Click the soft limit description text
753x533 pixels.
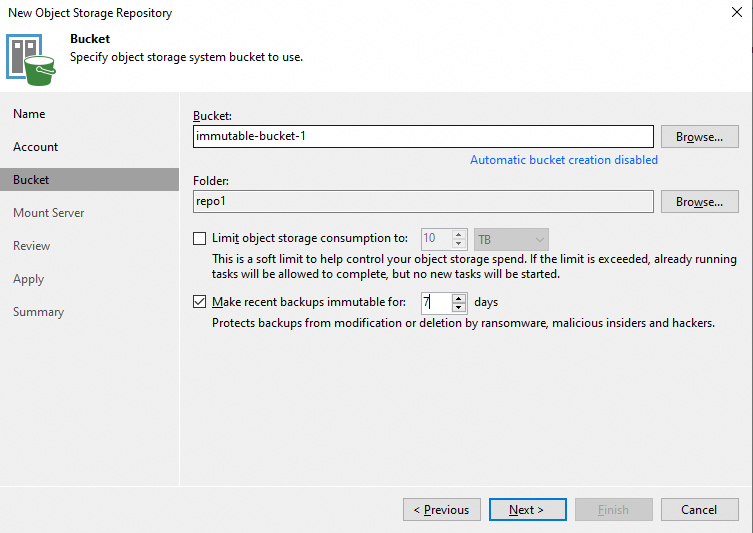(x=474, y=266)
